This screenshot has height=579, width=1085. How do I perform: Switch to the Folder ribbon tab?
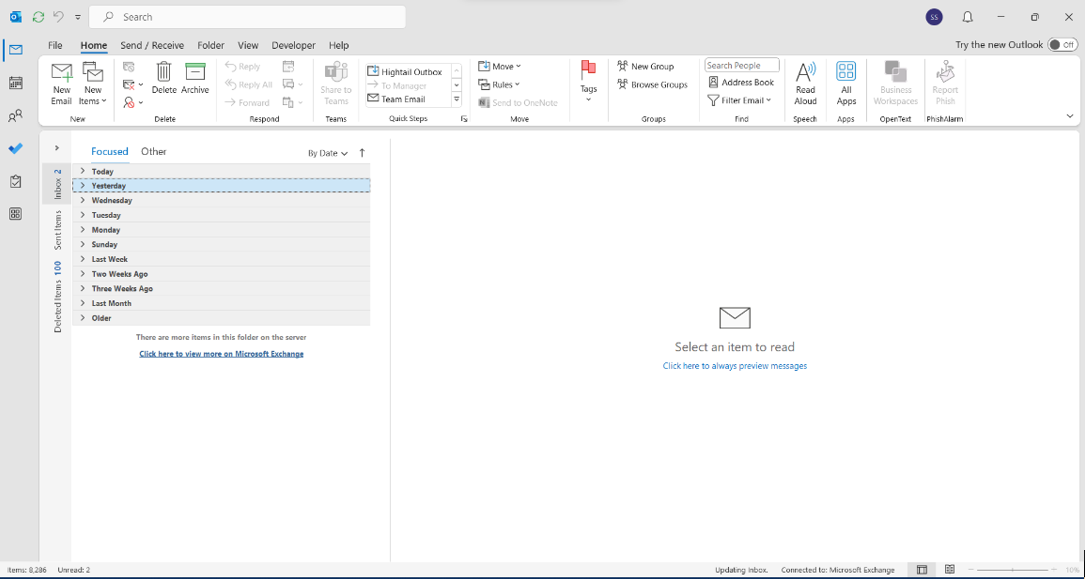tap(211, 45)
